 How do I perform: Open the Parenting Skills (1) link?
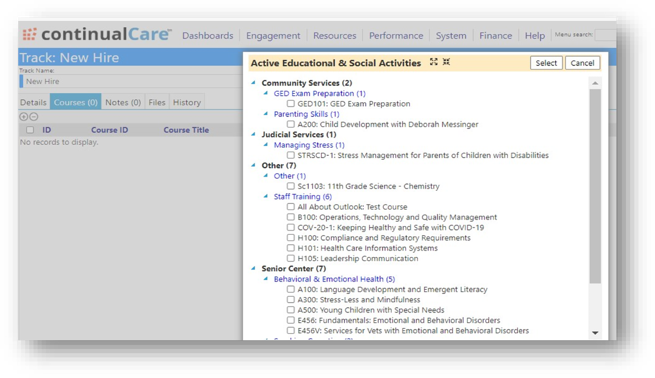point(307,114)
